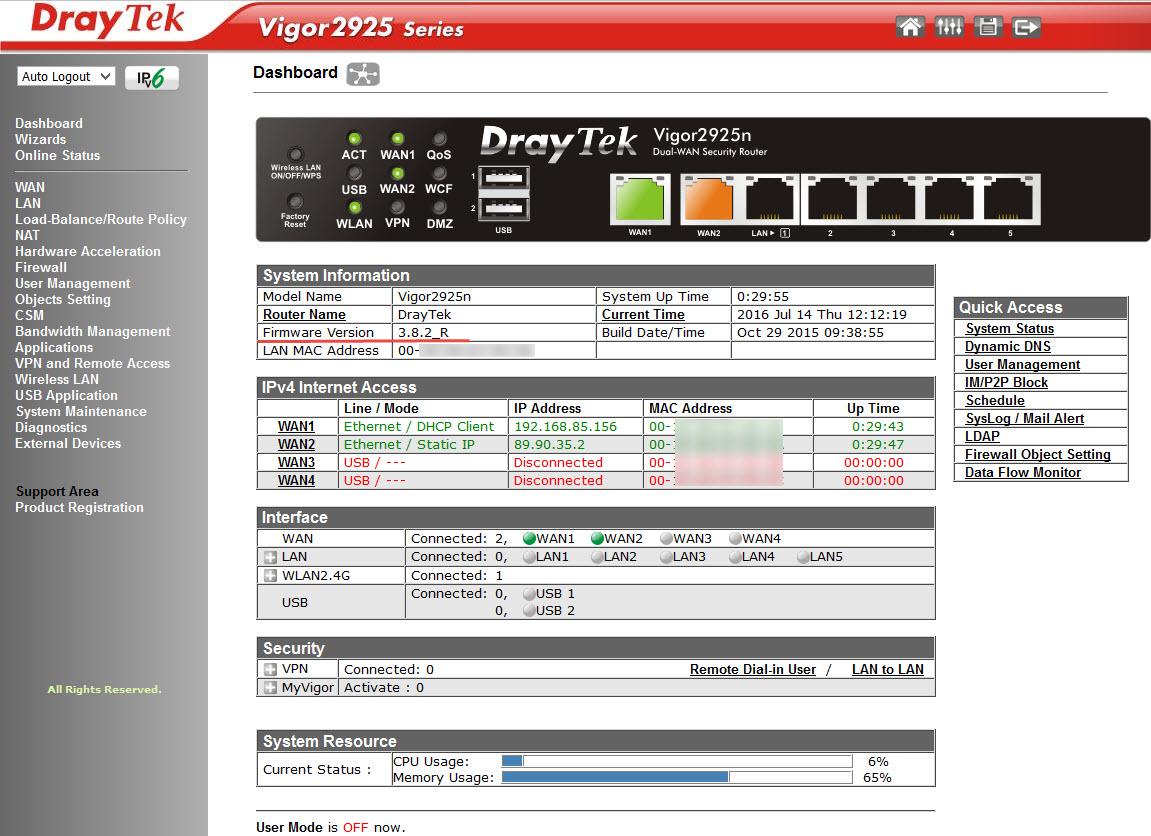This screenshot has height=836, width=1151.
Task: Open Data Flow Monitor link
Action: [1023, 473]
